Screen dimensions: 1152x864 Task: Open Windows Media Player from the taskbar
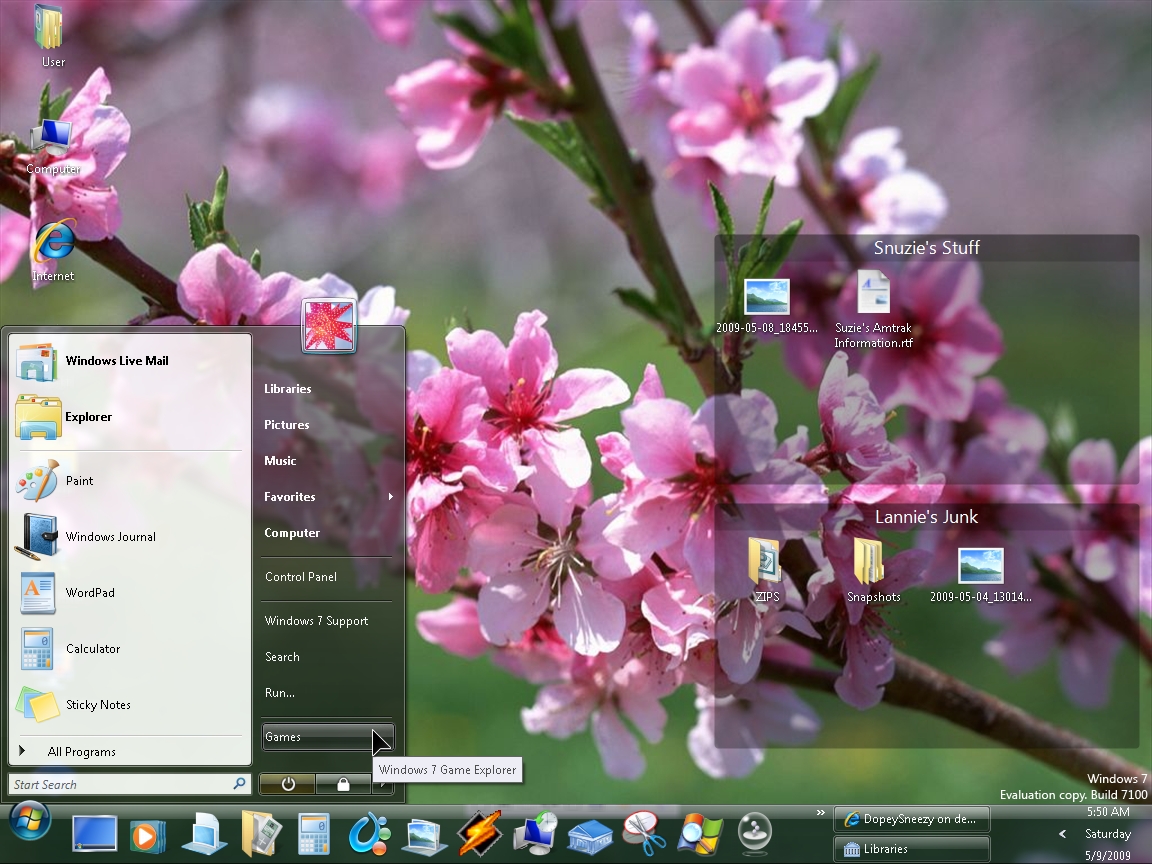click(x=148, y=832)
